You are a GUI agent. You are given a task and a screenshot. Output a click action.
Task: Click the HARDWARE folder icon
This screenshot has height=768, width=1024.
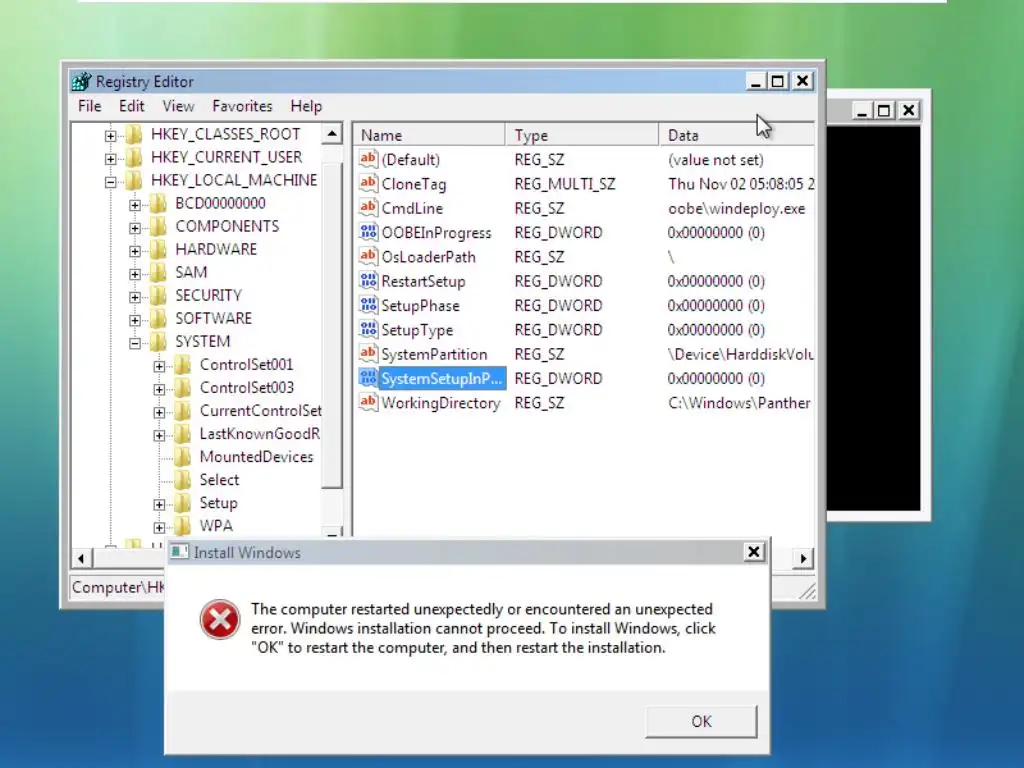pyautogui.click(x=158, y=249)
